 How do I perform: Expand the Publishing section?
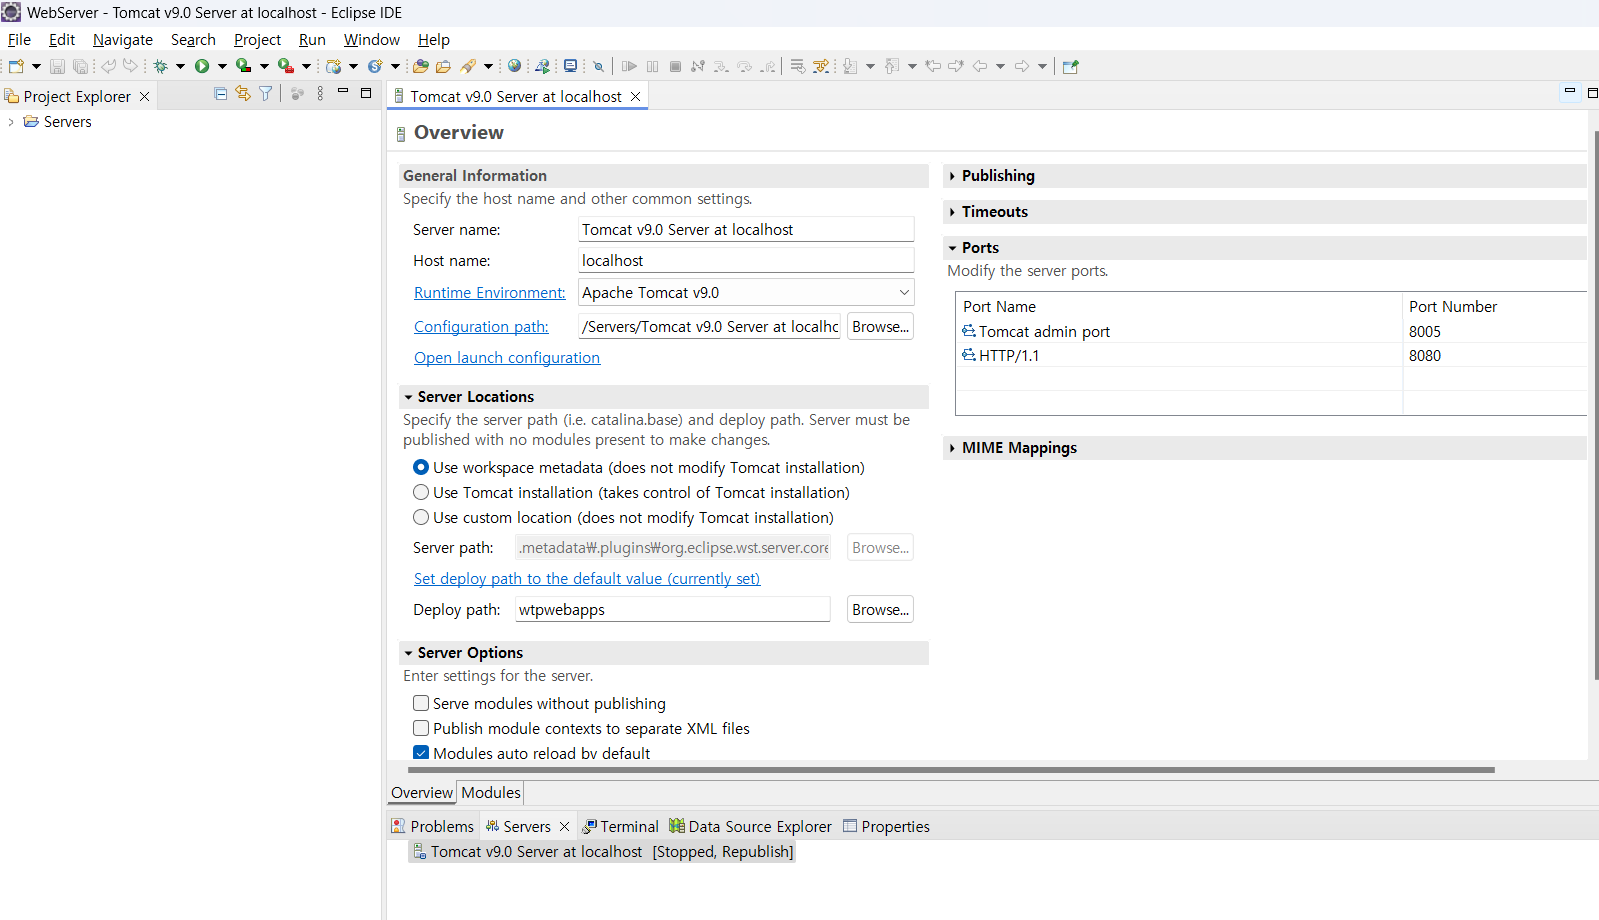[952, 176]
